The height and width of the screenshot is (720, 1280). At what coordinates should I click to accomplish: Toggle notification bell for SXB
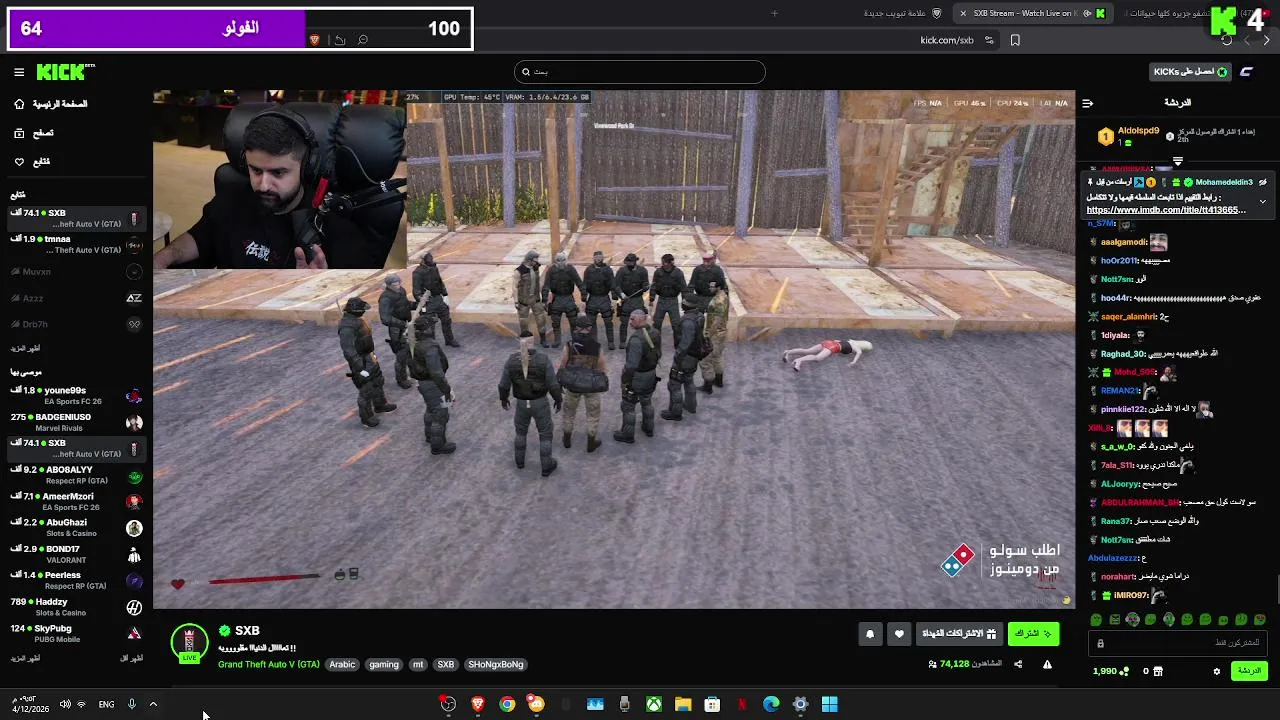pos(870,634)
